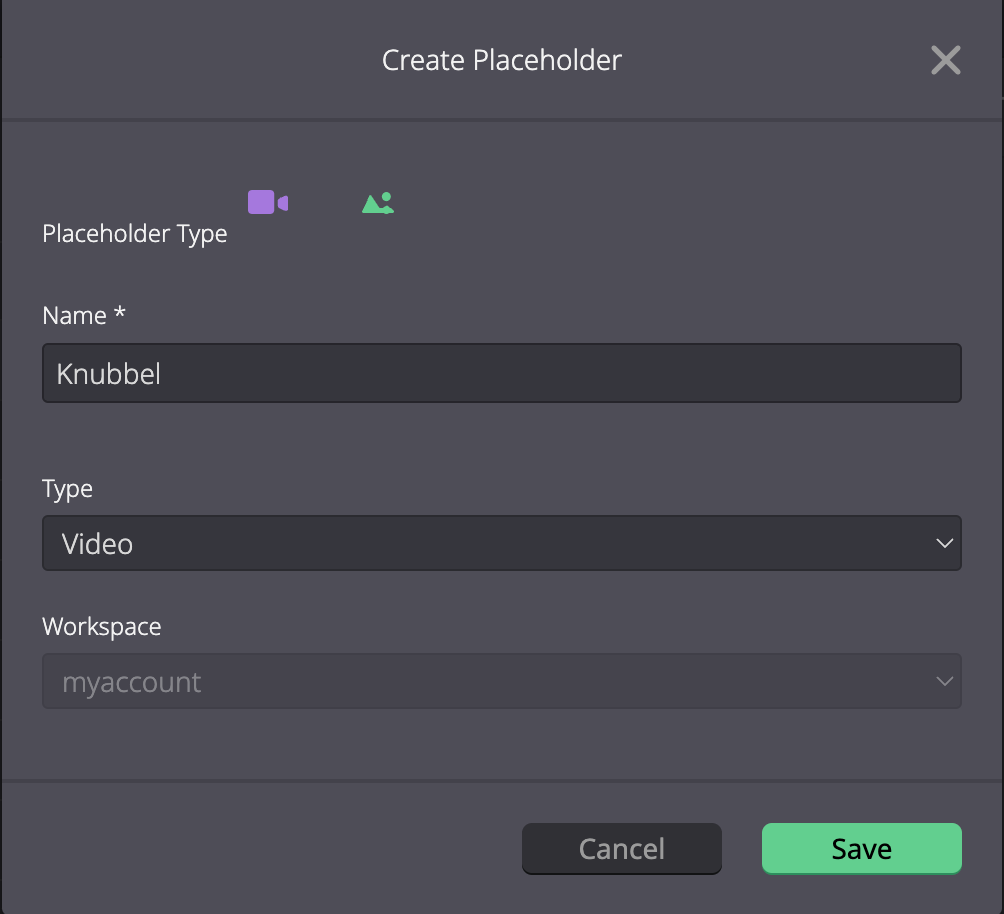Viewport: 1004px width, 914px height.
Task: Click the Name field label
Action: [74, 316]
